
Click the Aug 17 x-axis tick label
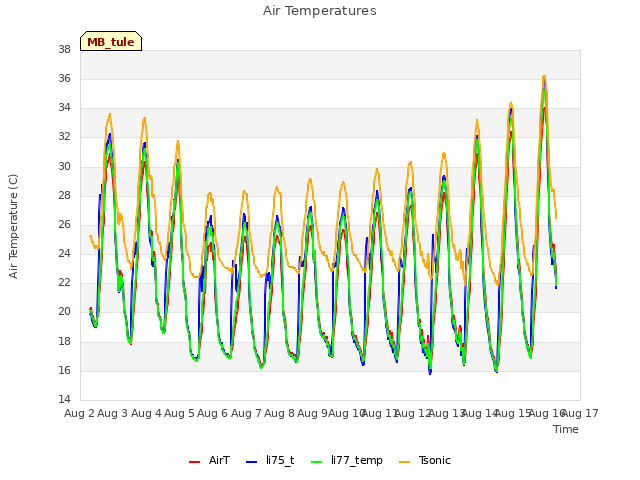tap(581, 413)
